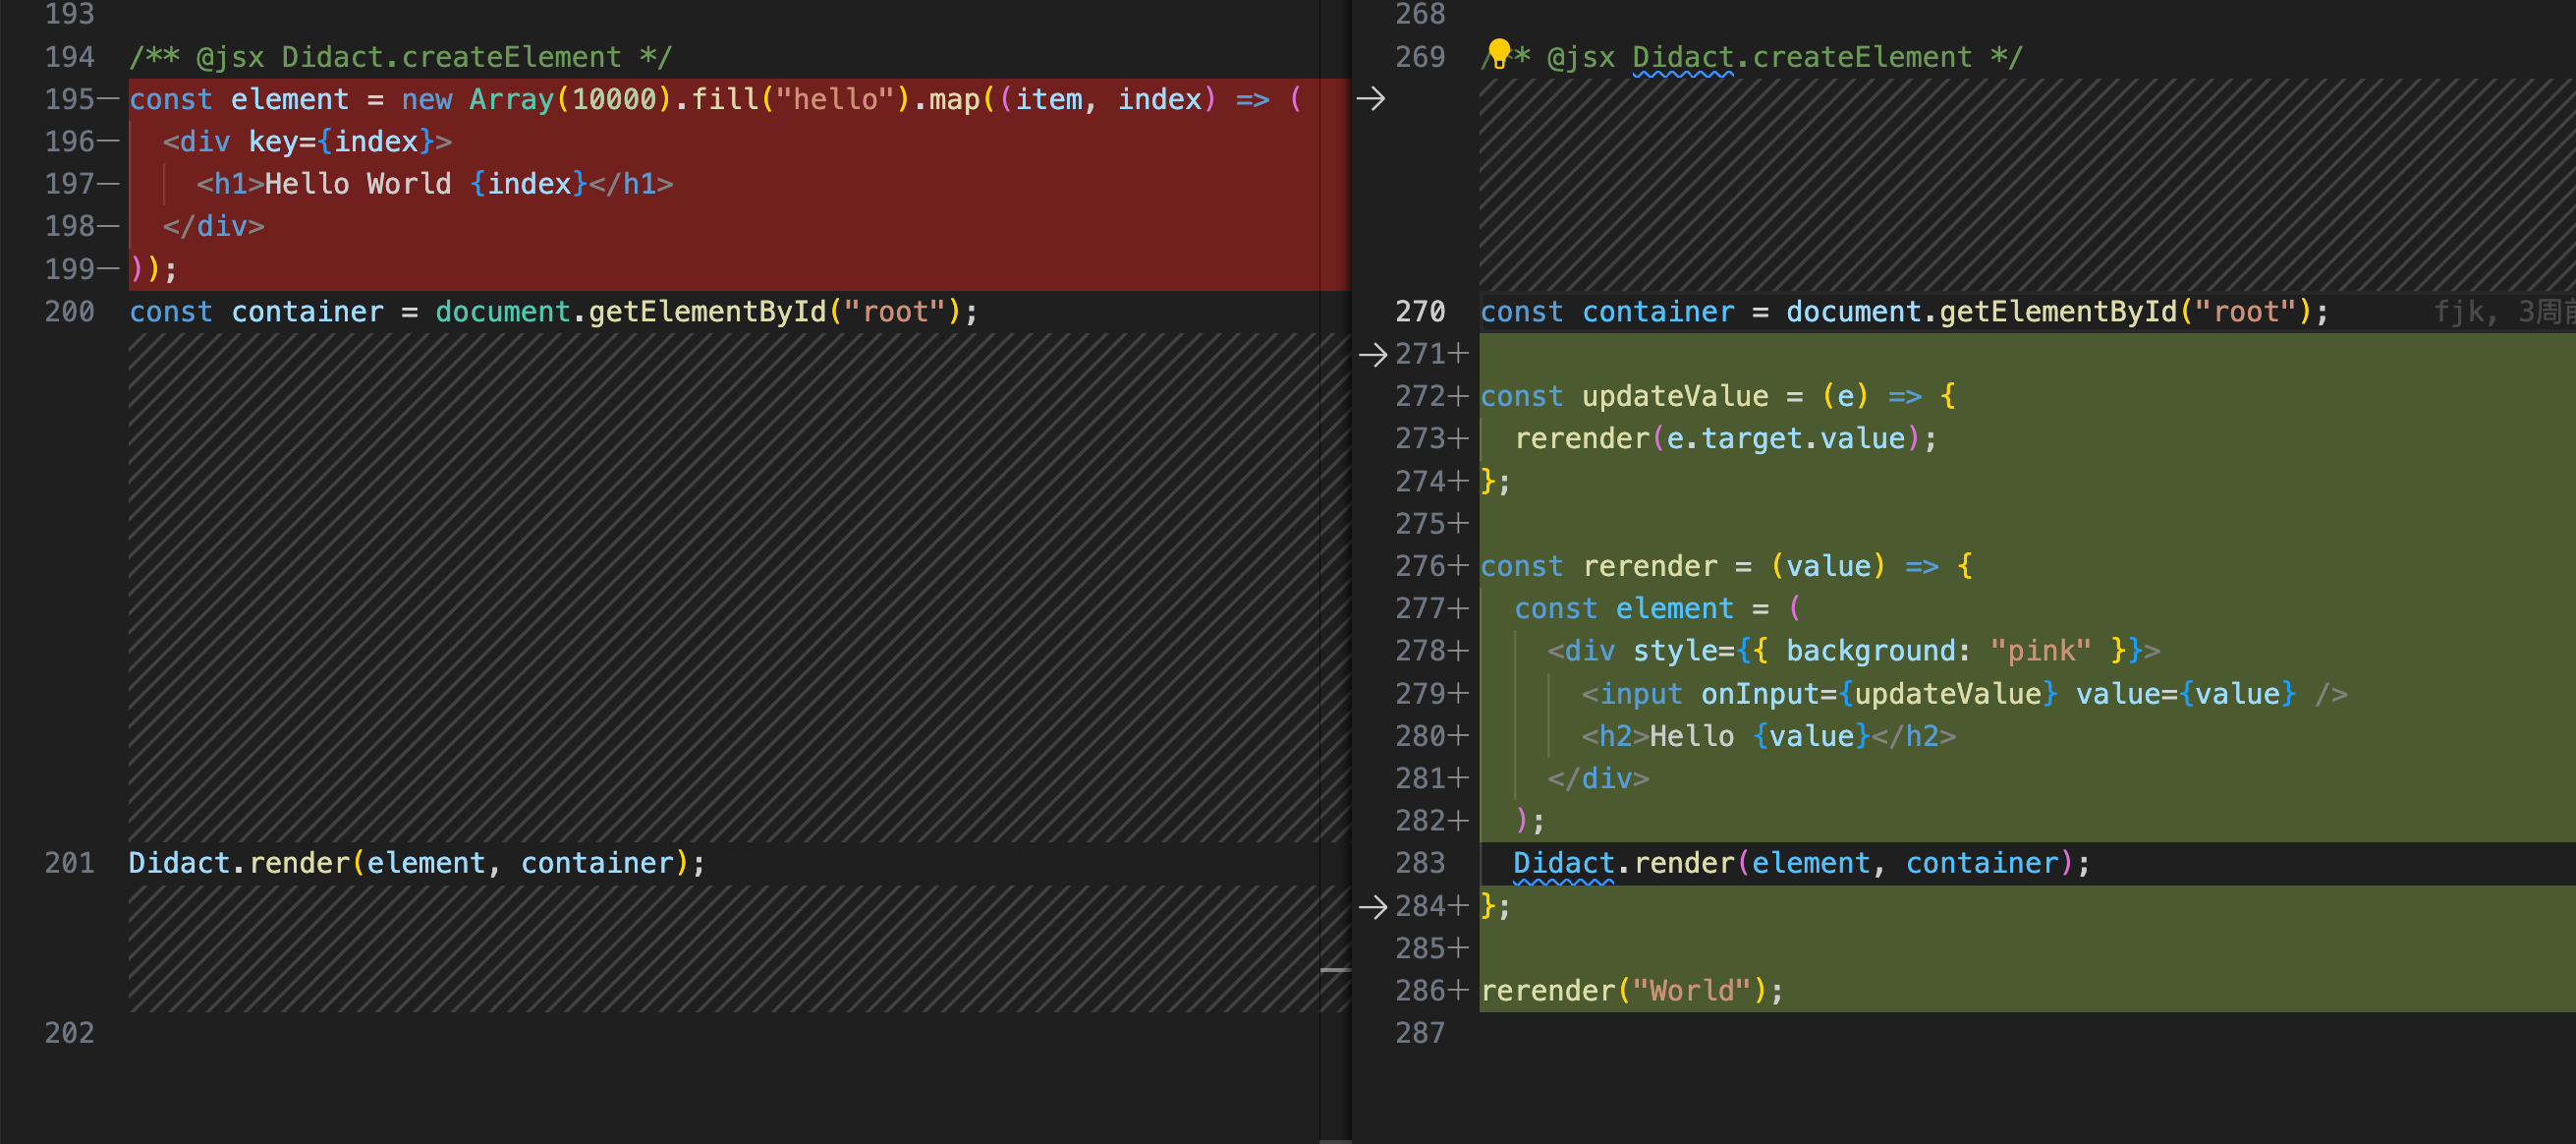The width and height of the screenshot is (2576, 1144).
Task: Click the minus marker on line 199
Action: pos(109,269)
